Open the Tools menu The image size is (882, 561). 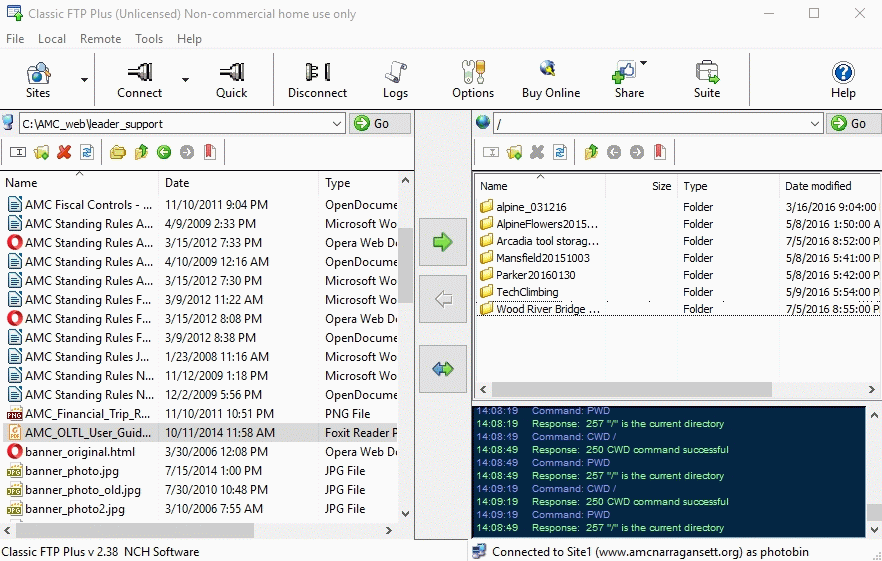pos(149,39)
